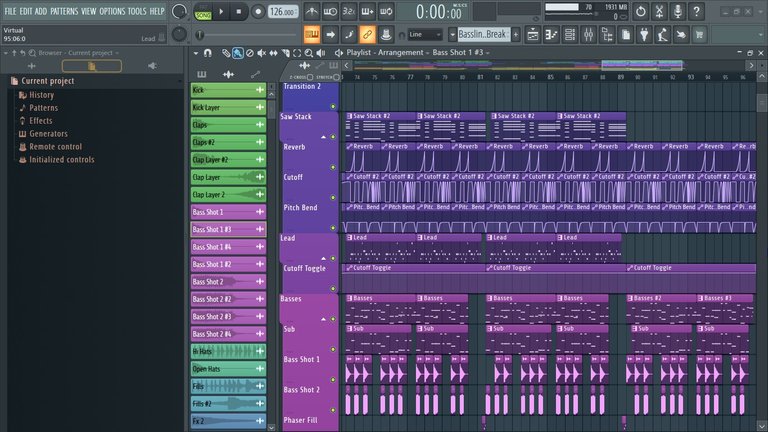Select Clap Layer 2 clip

coord(228,194)
